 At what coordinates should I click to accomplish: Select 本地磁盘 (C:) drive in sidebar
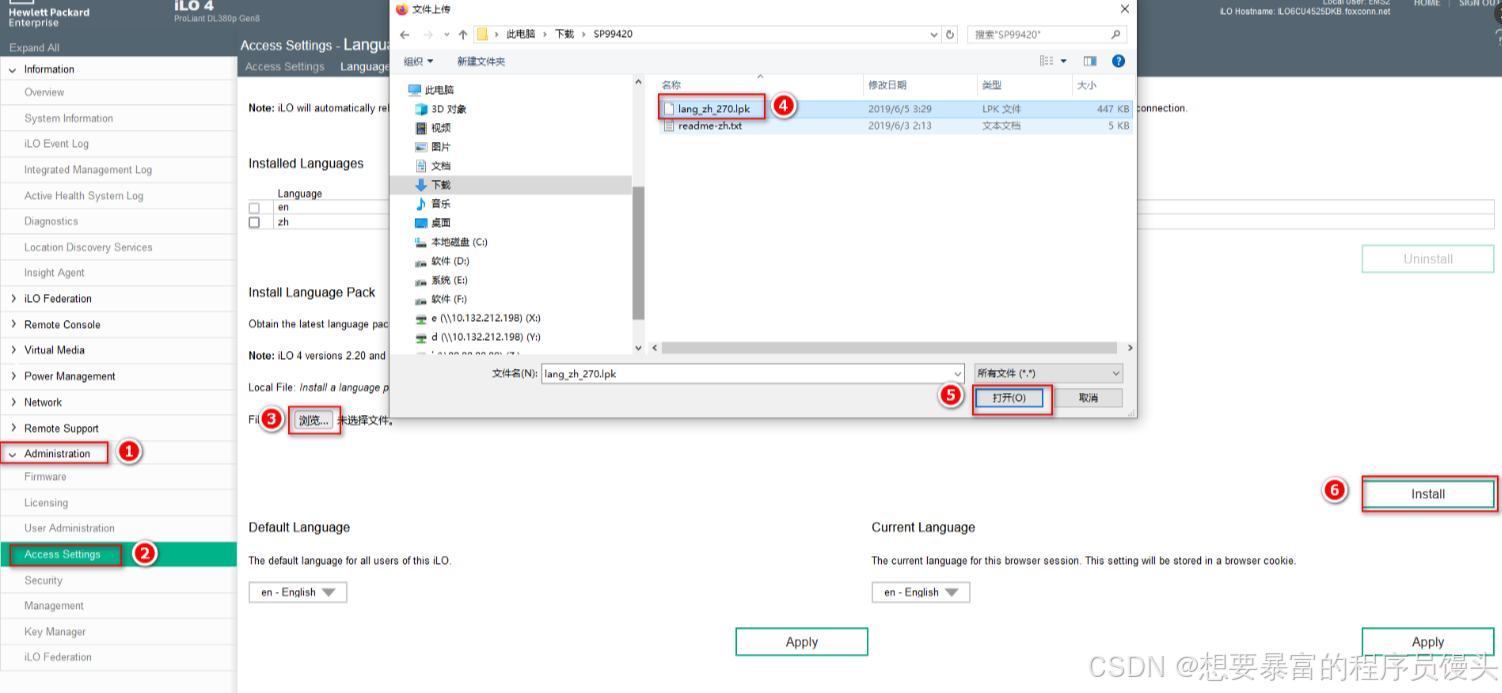450,242
